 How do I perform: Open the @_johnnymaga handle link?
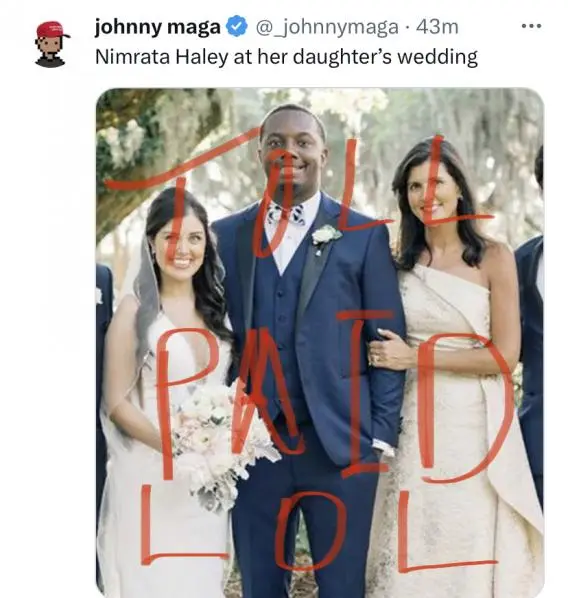click(327, 27)
